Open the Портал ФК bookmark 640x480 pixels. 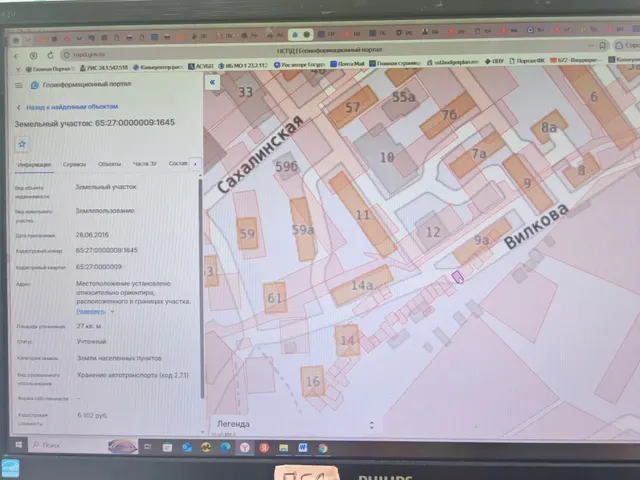click(x=527, y=60)
